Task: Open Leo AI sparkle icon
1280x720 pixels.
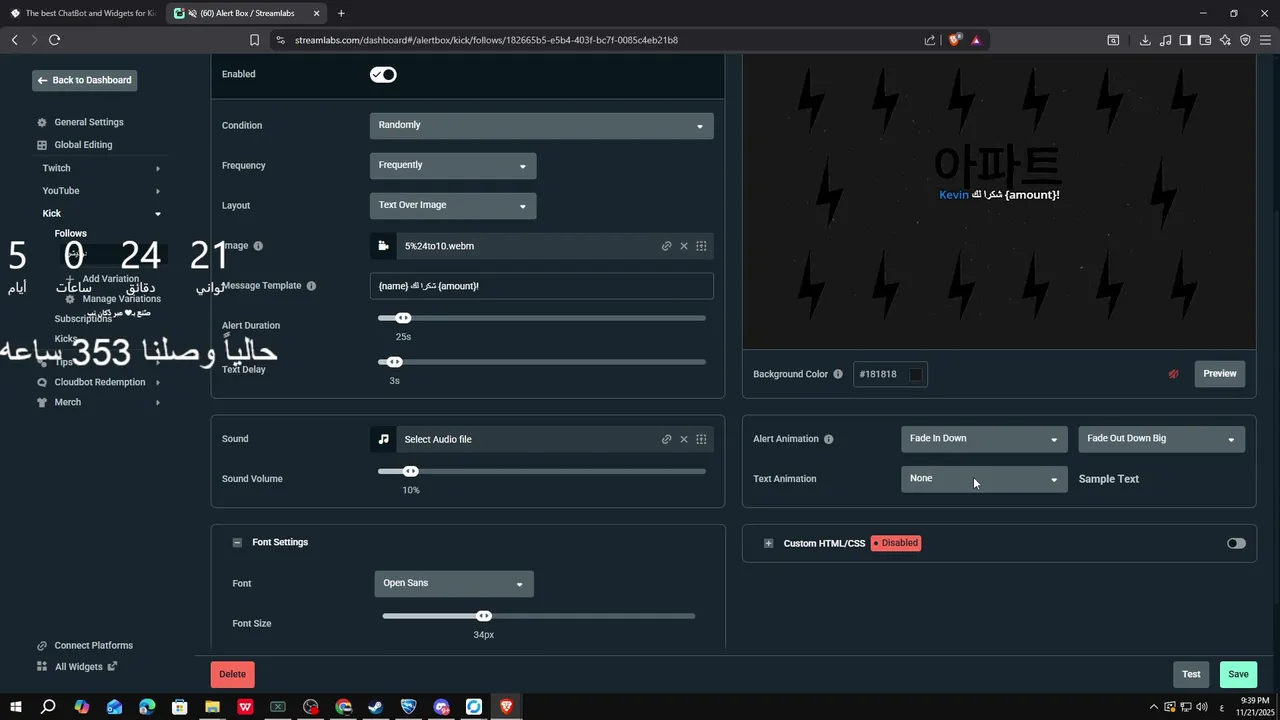Action: point(1225,40)
